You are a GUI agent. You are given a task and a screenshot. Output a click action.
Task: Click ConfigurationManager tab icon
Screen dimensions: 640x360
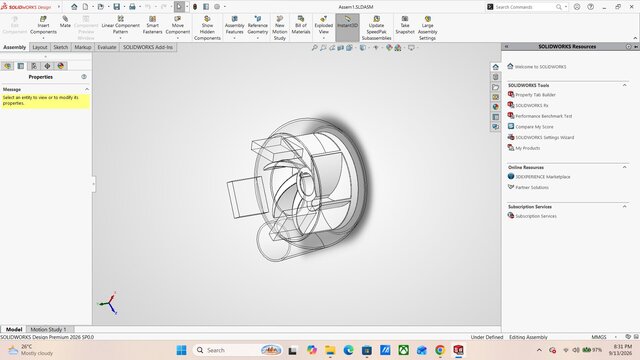34,66
